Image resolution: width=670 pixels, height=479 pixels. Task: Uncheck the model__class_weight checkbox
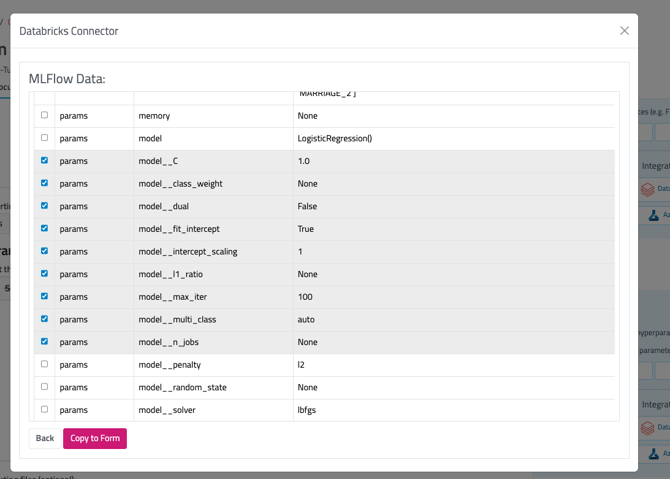point(44,183)
